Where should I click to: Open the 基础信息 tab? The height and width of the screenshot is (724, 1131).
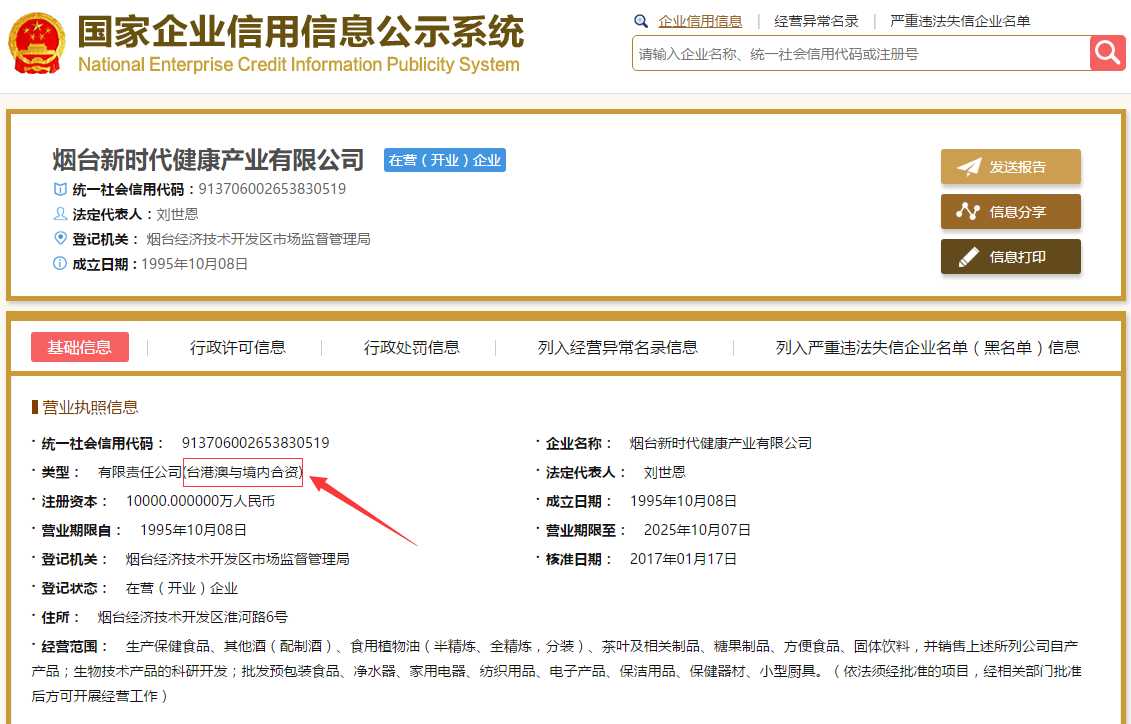click(x=80, y=347)
